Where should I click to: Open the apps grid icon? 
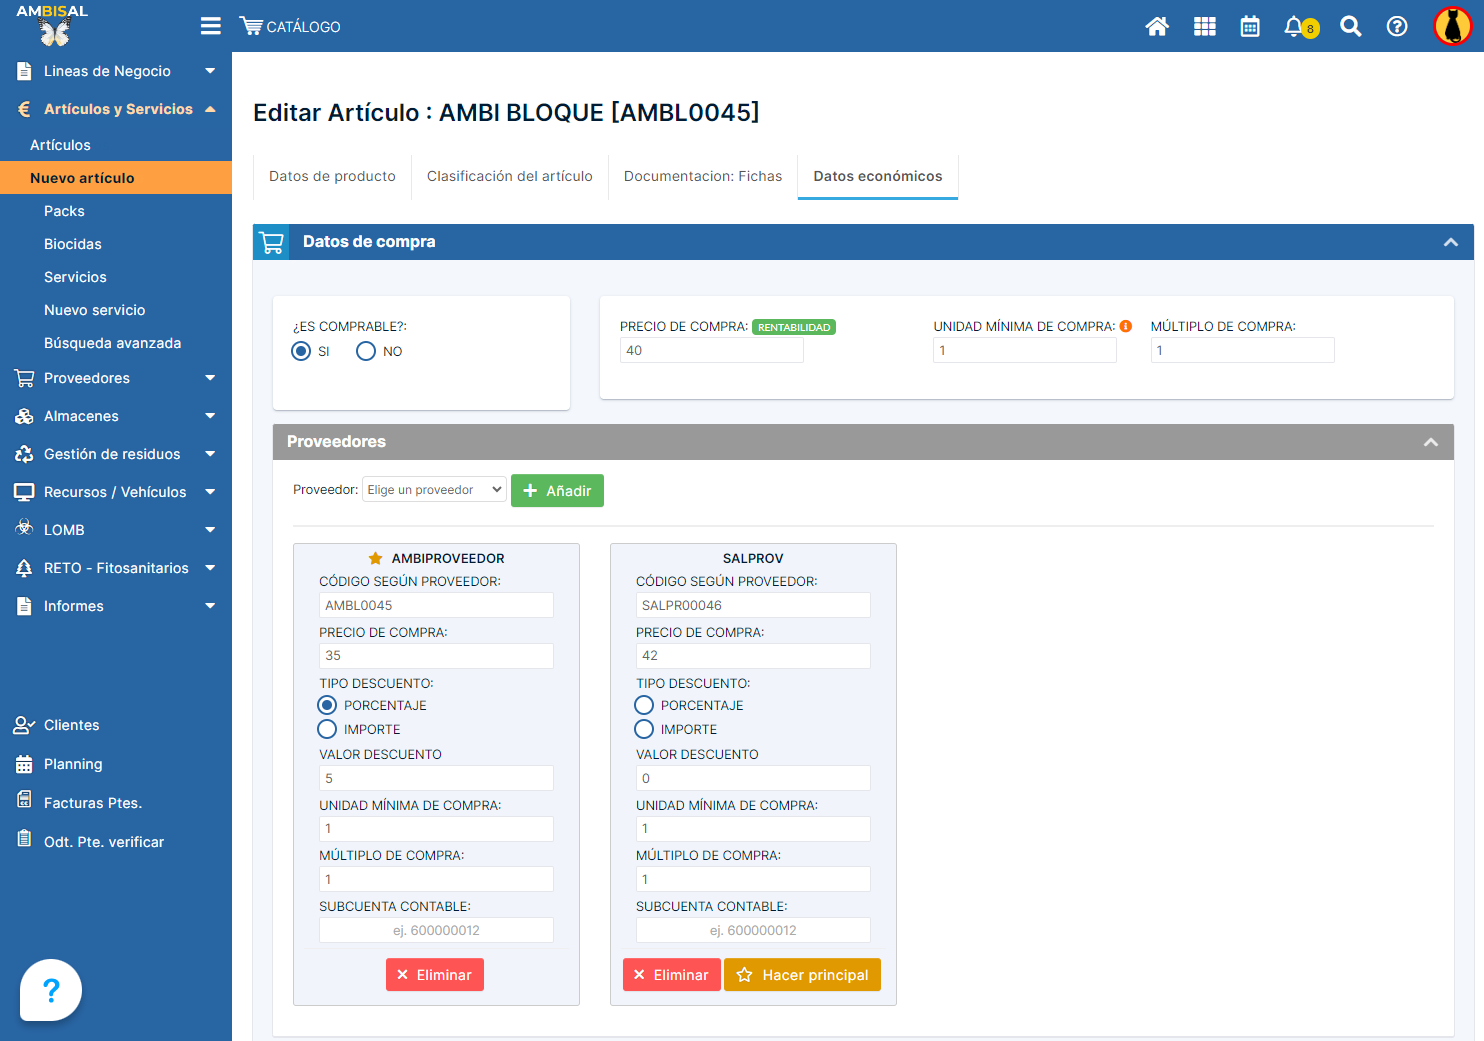1205,27
